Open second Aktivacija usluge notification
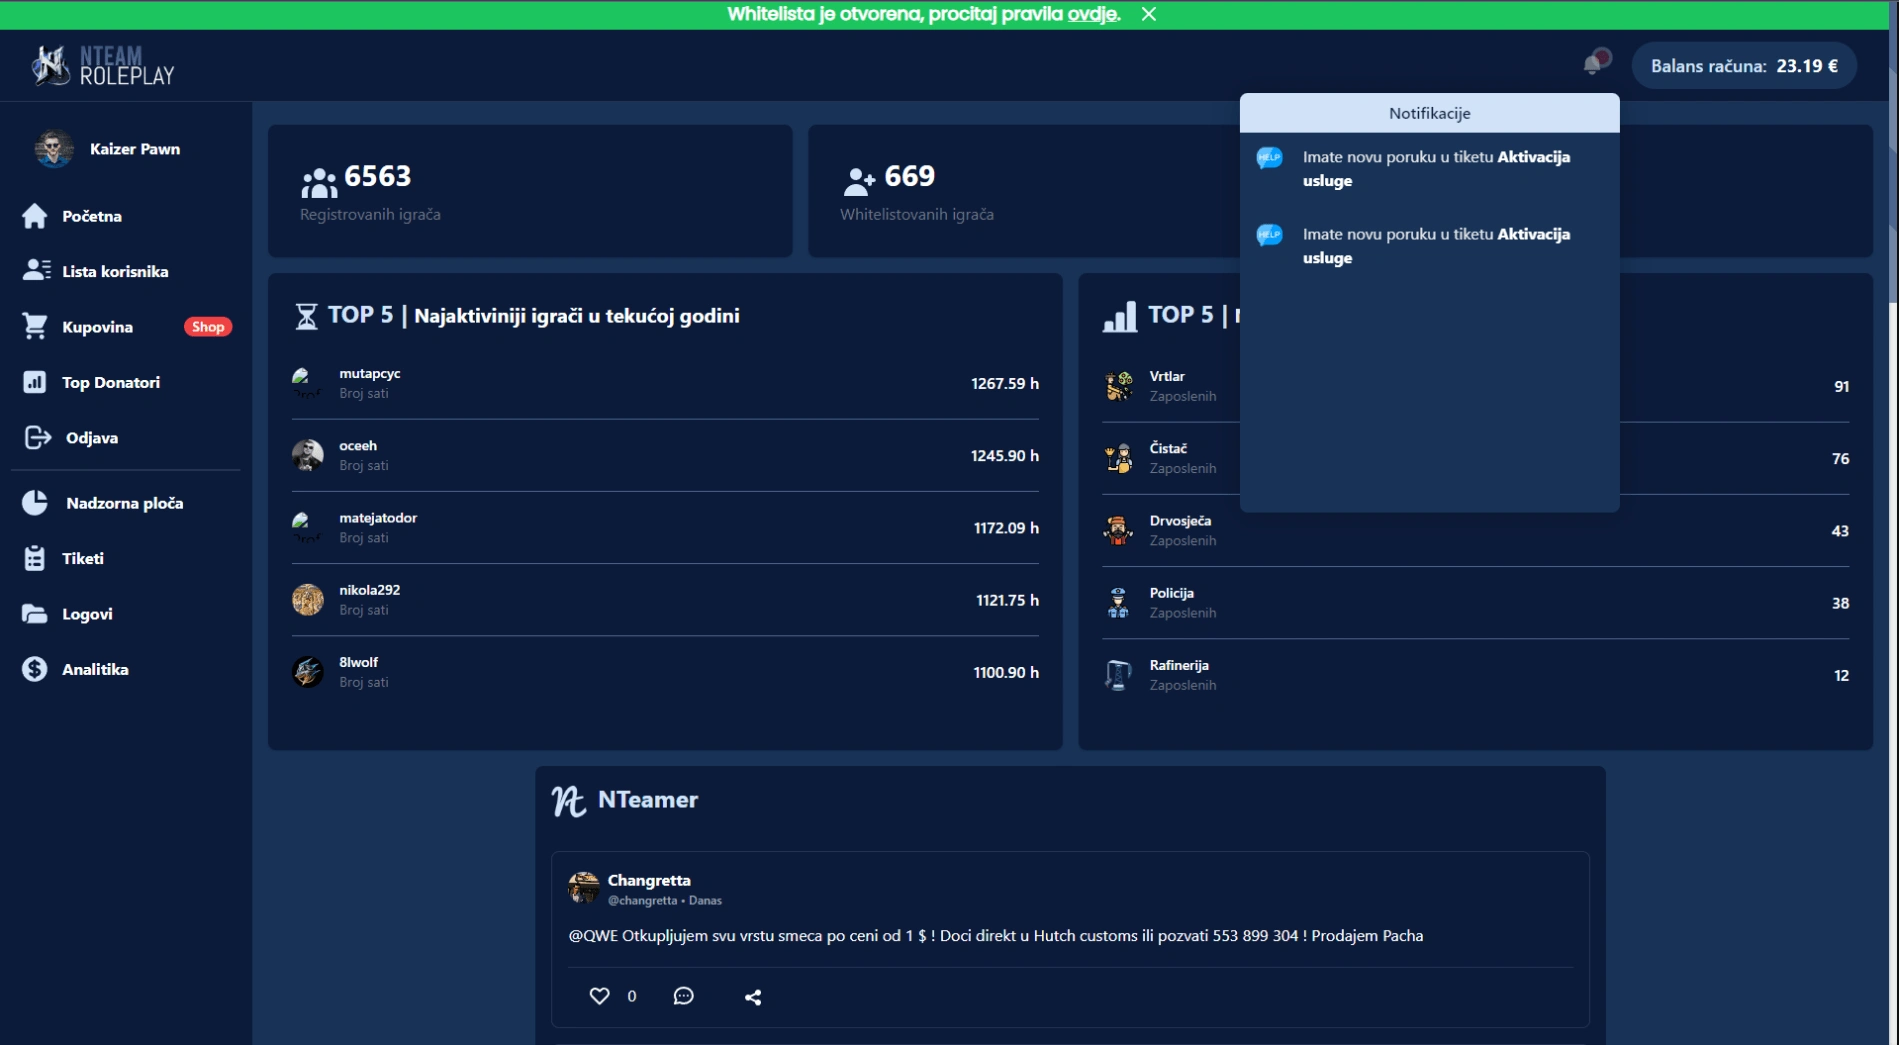1899x1045 pixels. click(x=1429, y=246)
